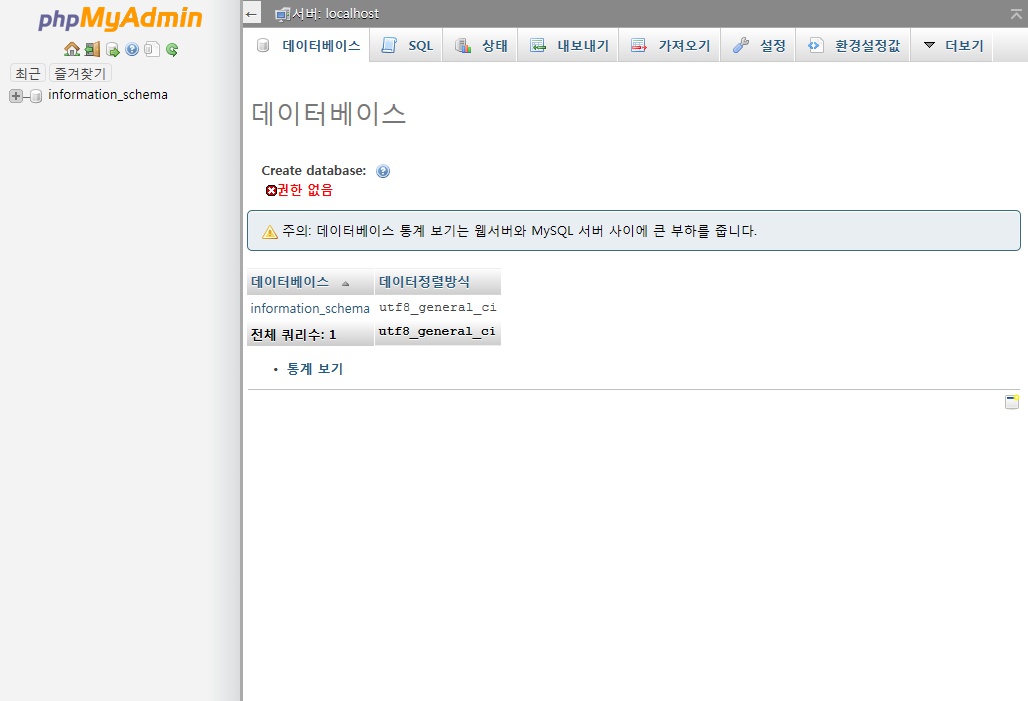The height and width of the screenshot is (701, 1028).
Task: Collapse the navigation panel with left arrow
Action: pyautogui.click(x=251, y=14)
